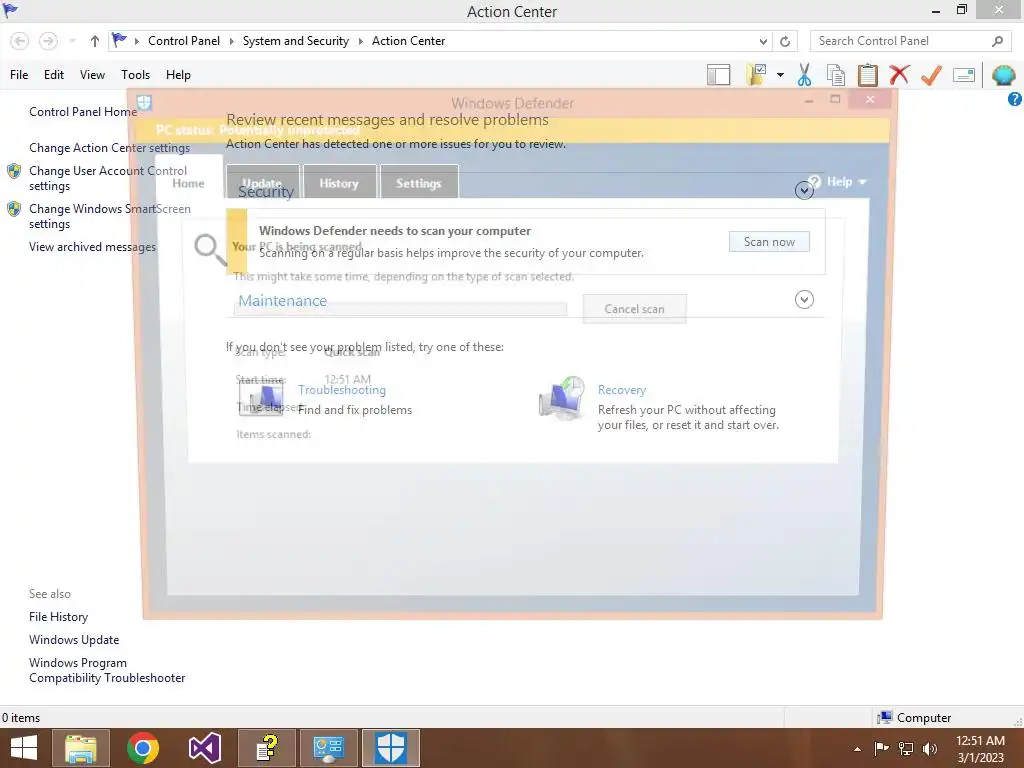1024x768 pixels.
Task: Open the Windows Start button
Action: click(24, 748)
